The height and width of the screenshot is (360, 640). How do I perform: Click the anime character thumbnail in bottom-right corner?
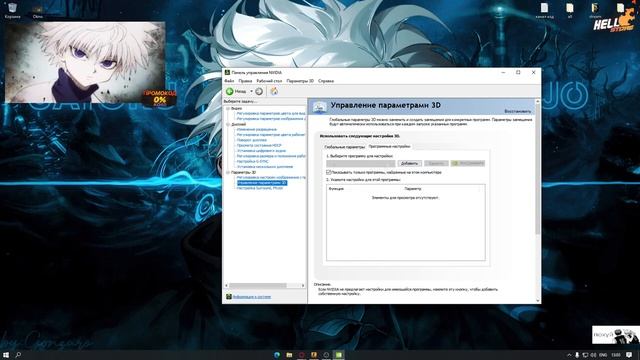tap(616, 335)
